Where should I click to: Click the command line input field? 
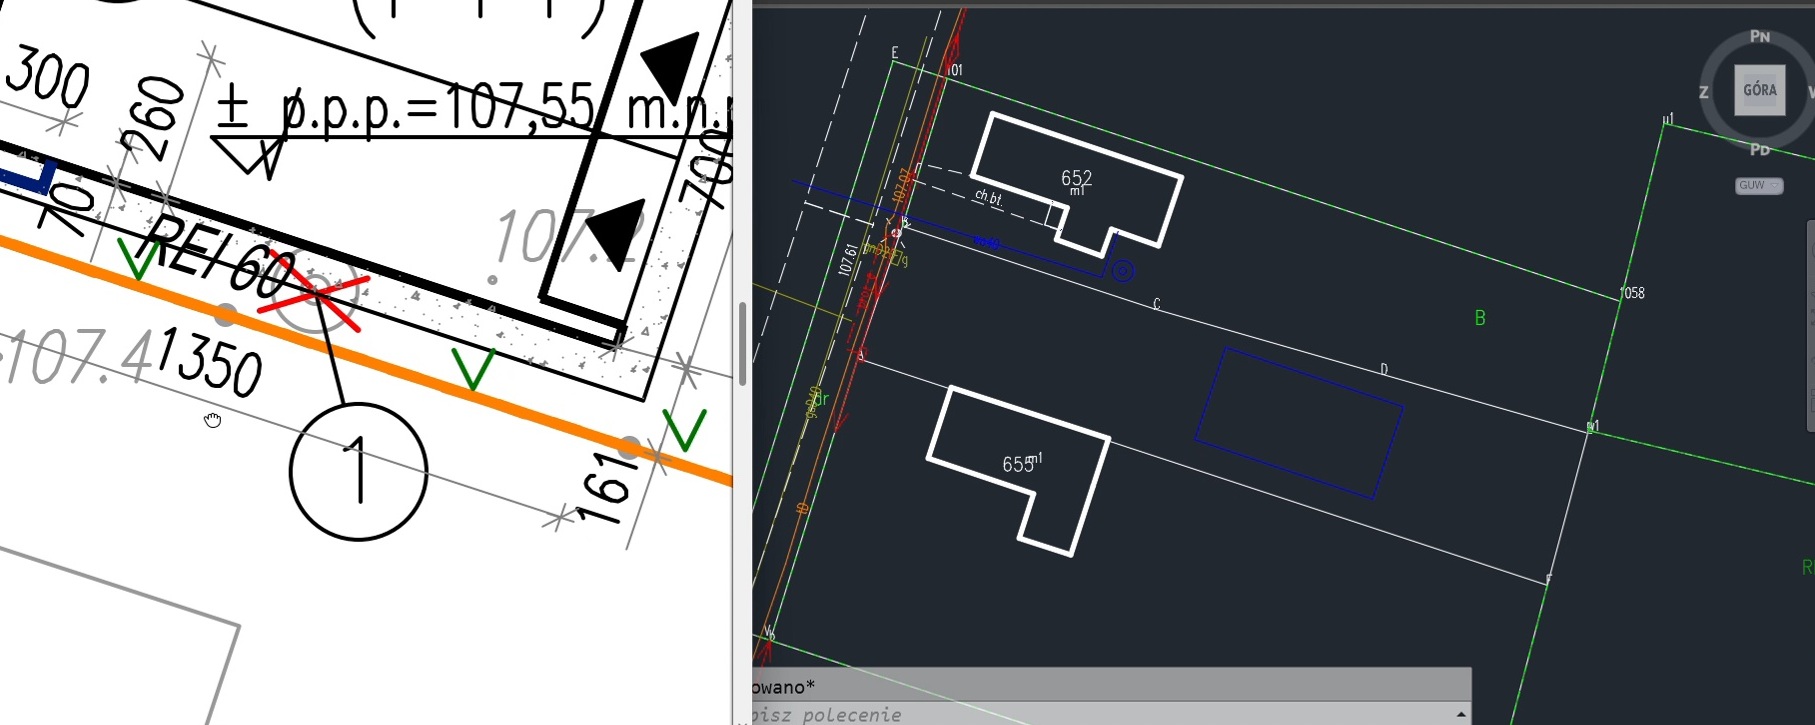1100,714
